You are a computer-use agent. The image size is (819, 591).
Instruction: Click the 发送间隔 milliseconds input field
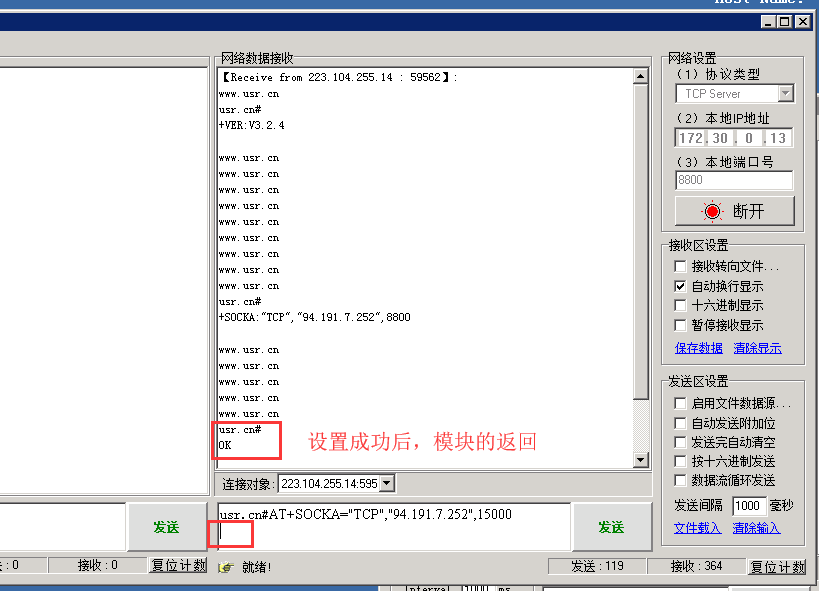pos(749,506)
